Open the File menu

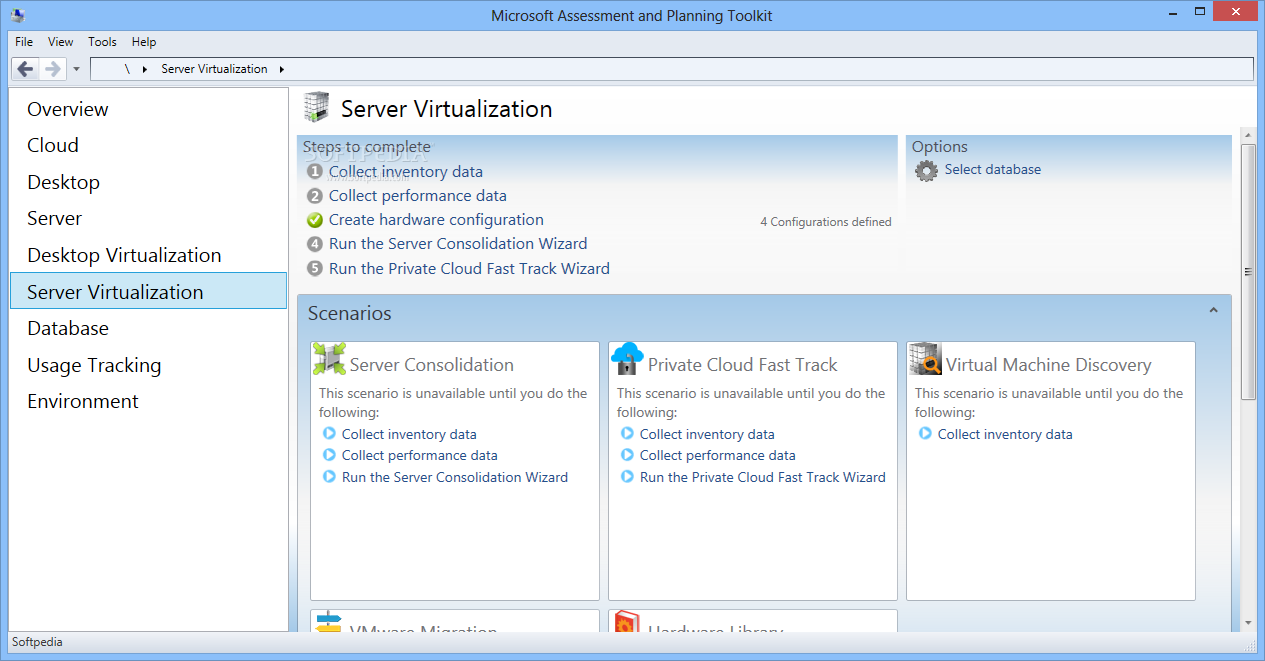(24, 42)
